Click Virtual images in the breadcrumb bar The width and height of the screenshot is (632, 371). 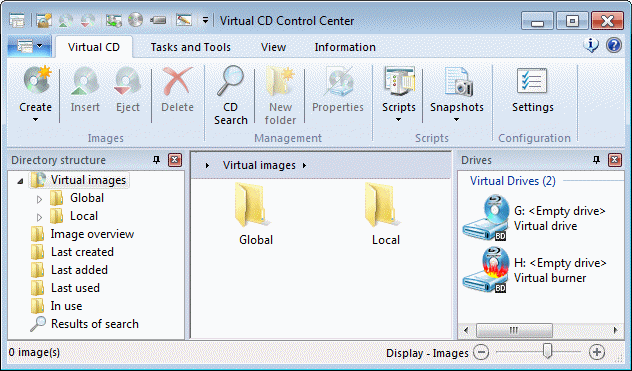click(x=259, y=165)
